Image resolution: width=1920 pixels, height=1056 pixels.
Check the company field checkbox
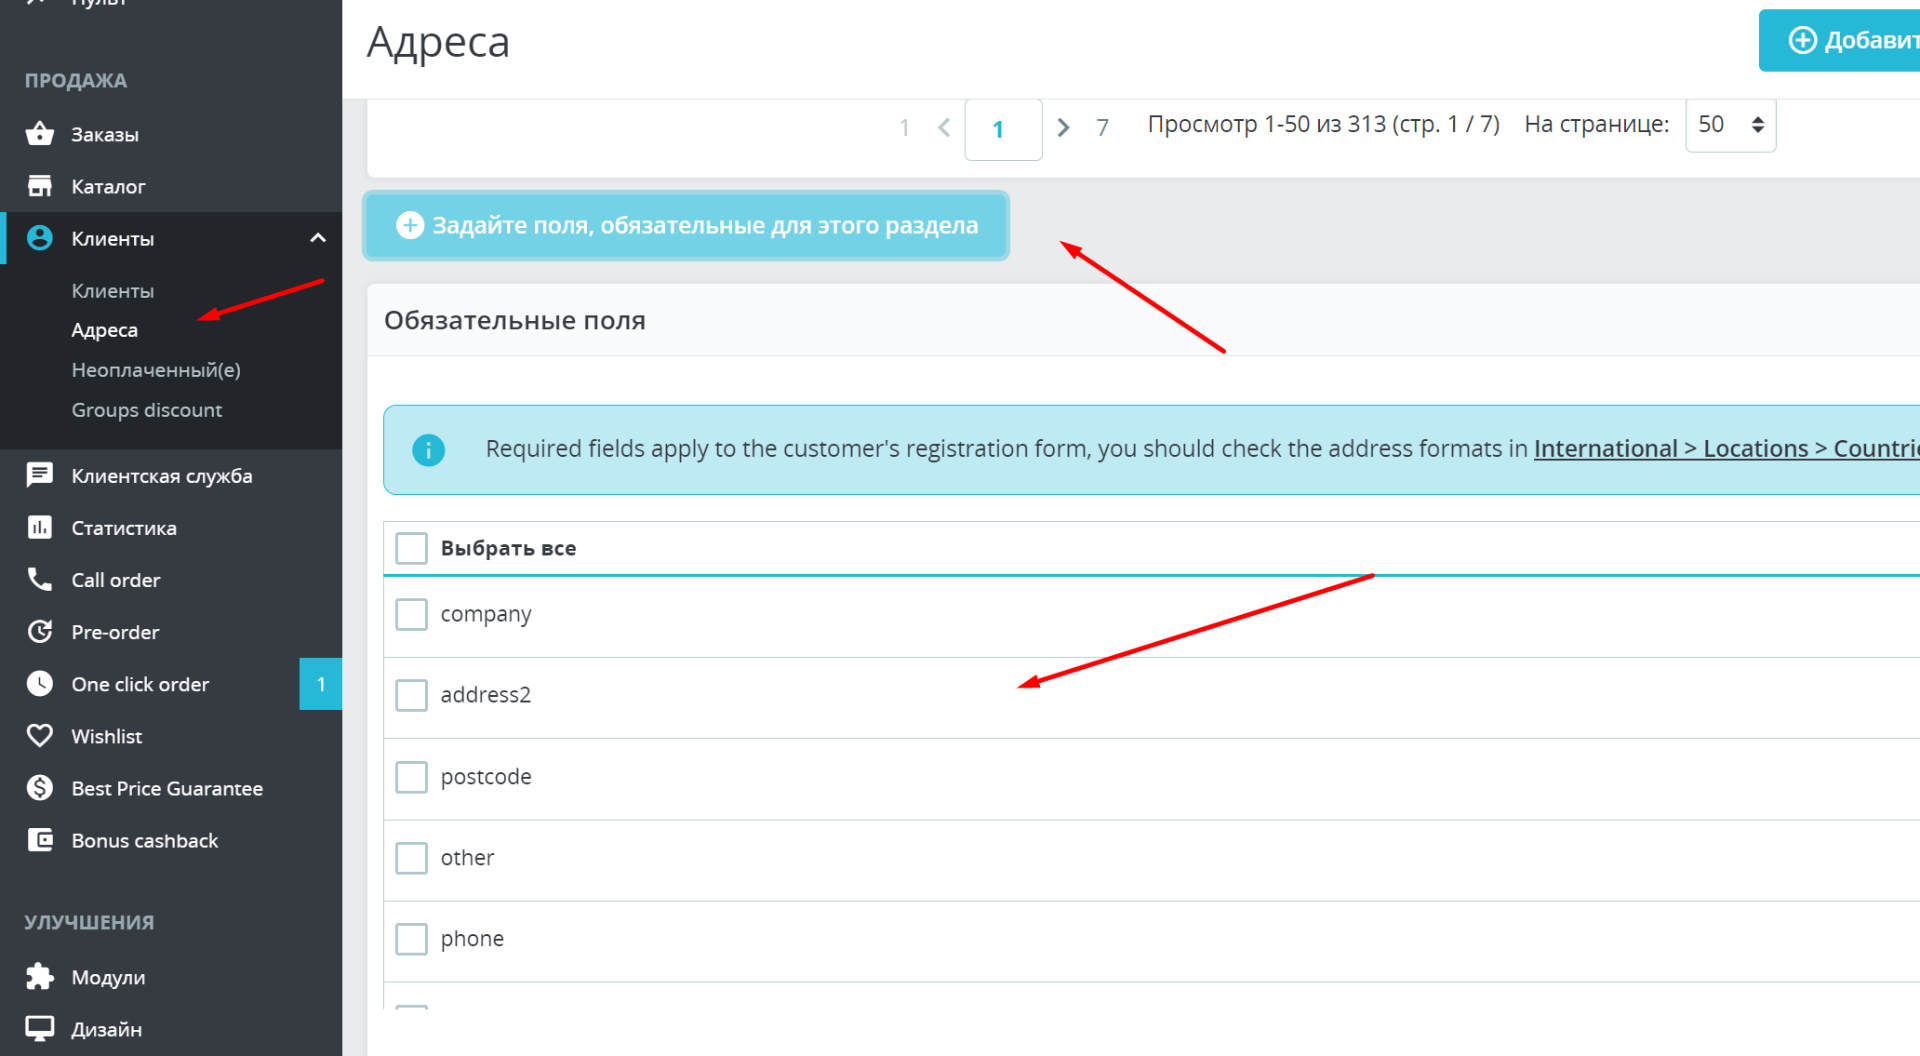pyautogui.click(x=411, y=614)
